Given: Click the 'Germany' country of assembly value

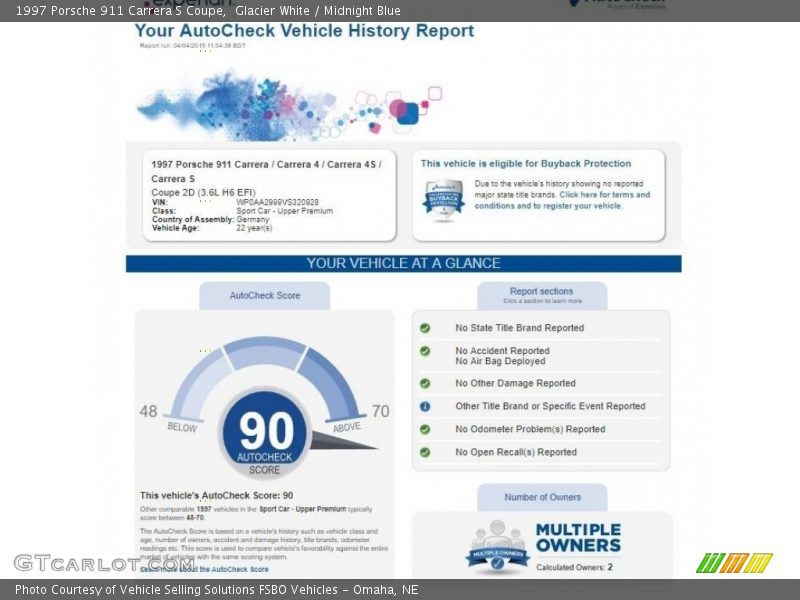Looking at the screenshot, I should pos(253,219).
